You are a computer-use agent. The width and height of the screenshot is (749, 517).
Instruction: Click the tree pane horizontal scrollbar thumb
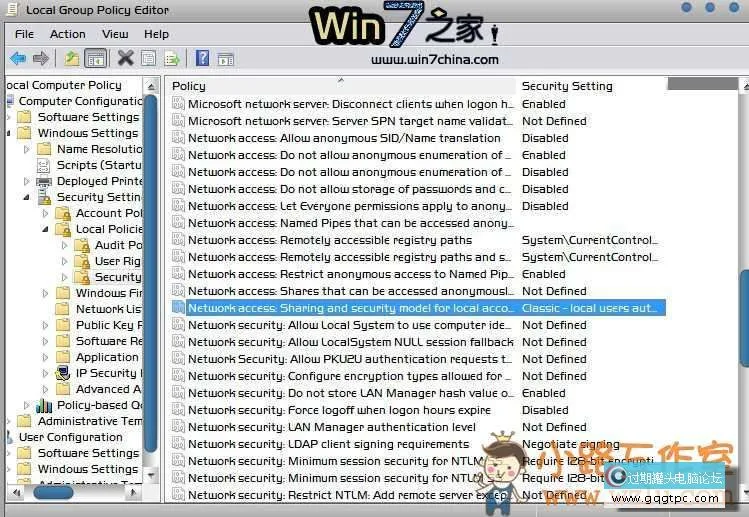click(53, 492)
